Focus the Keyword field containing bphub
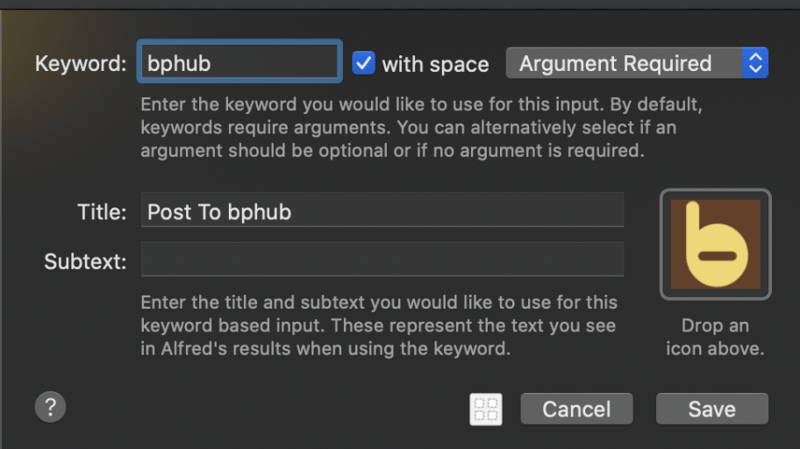 [240, 63]
